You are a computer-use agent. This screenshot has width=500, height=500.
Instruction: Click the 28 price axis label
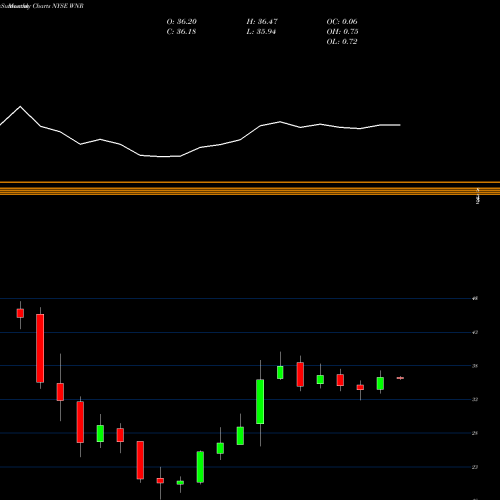475,433
